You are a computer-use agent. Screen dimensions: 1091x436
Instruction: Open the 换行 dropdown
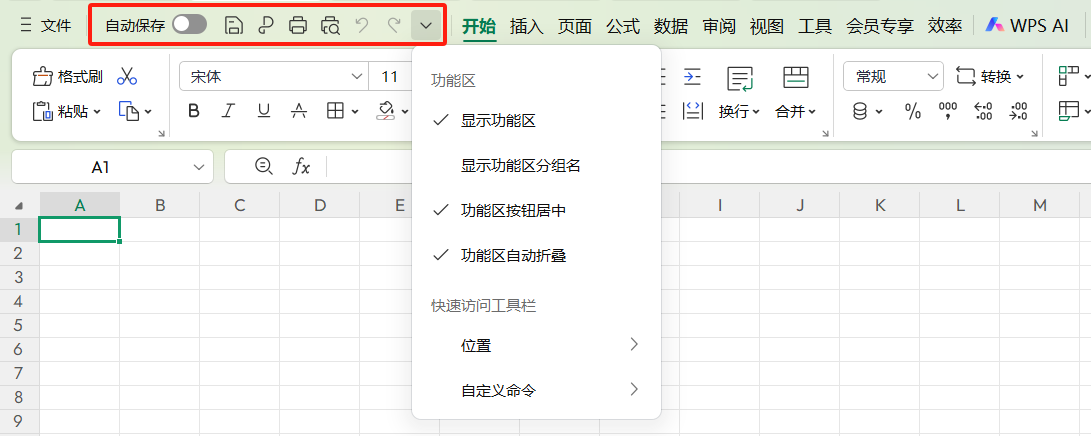(739, 111)
